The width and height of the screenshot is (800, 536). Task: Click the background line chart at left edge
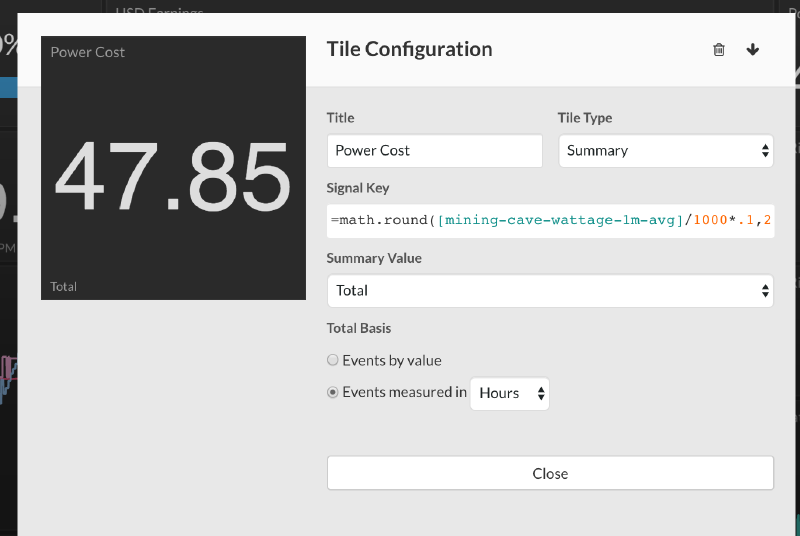pyautogui.click(x=7, y=375)
